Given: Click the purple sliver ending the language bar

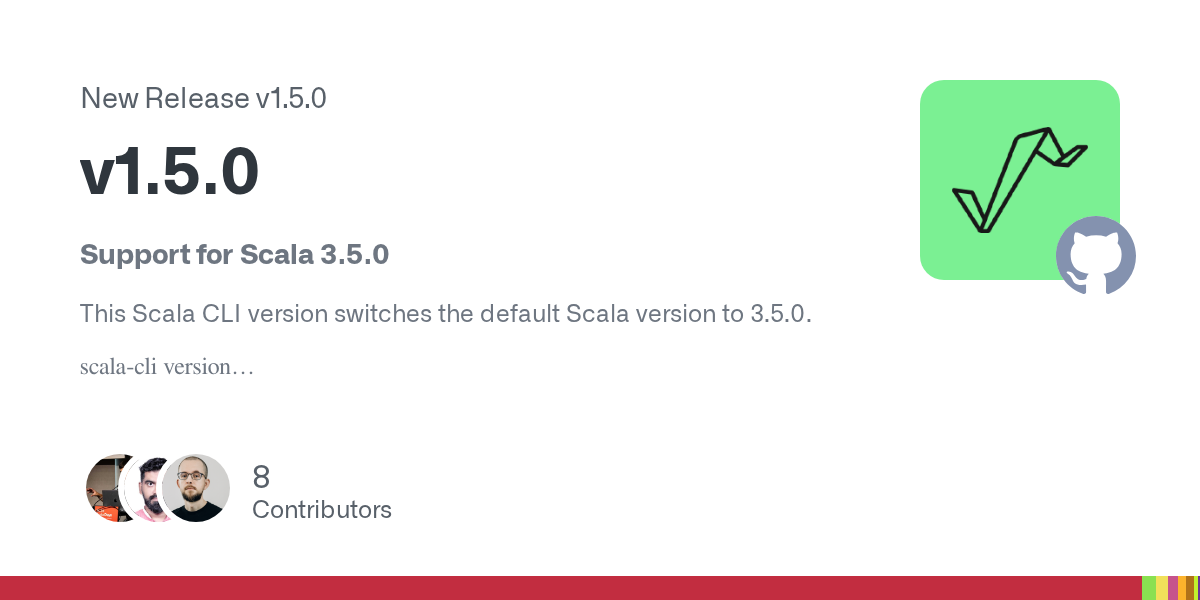Looking at the screenshot, I should coord(1198,588).
